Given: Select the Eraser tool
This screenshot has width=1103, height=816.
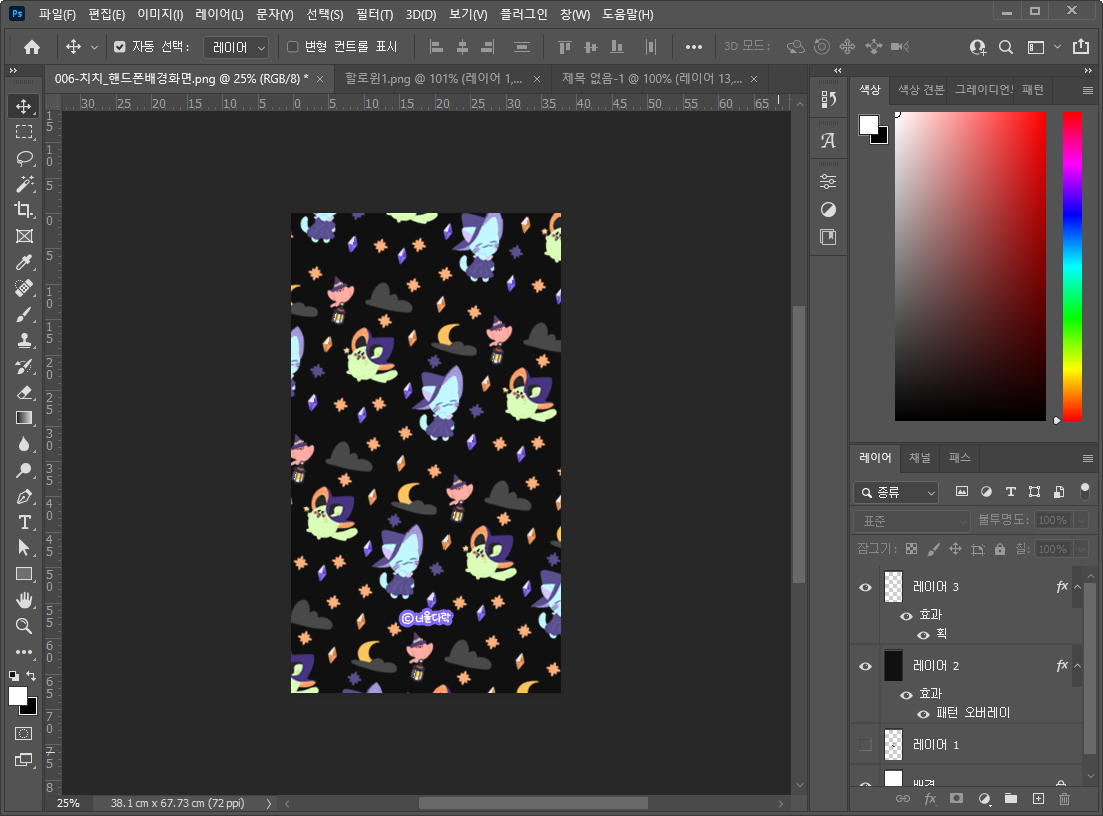Looking at the screenshot, I should click(x=24, y=392).
